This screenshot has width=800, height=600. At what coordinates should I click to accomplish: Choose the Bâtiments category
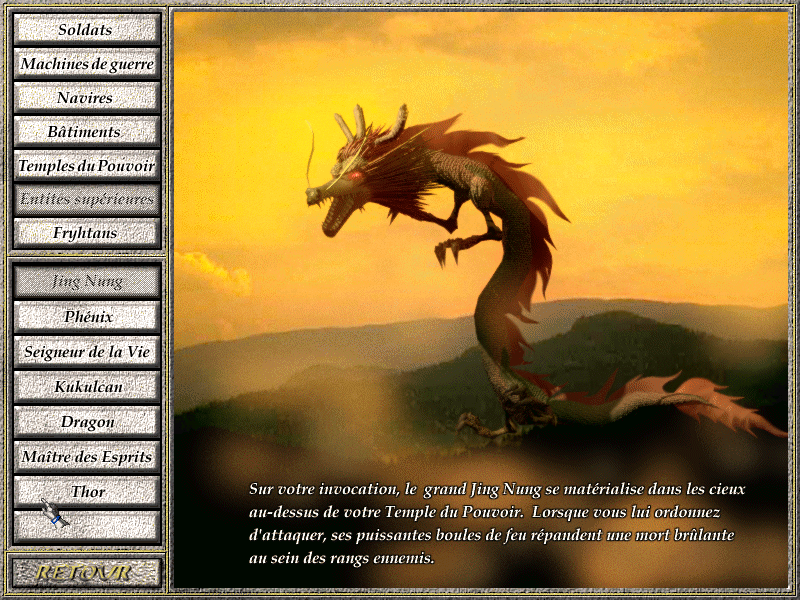(87, 131)
